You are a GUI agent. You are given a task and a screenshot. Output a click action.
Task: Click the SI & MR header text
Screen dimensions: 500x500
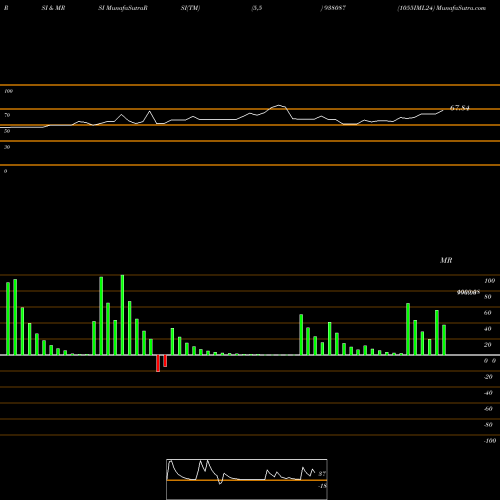coord(53,8)
